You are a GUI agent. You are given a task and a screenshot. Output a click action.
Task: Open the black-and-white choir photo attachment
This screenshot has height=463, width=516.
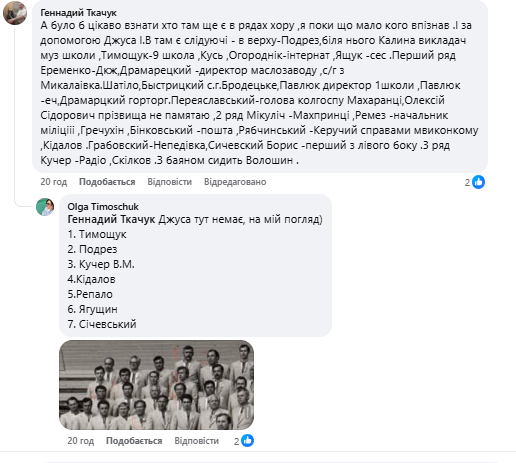click(156, 385)
